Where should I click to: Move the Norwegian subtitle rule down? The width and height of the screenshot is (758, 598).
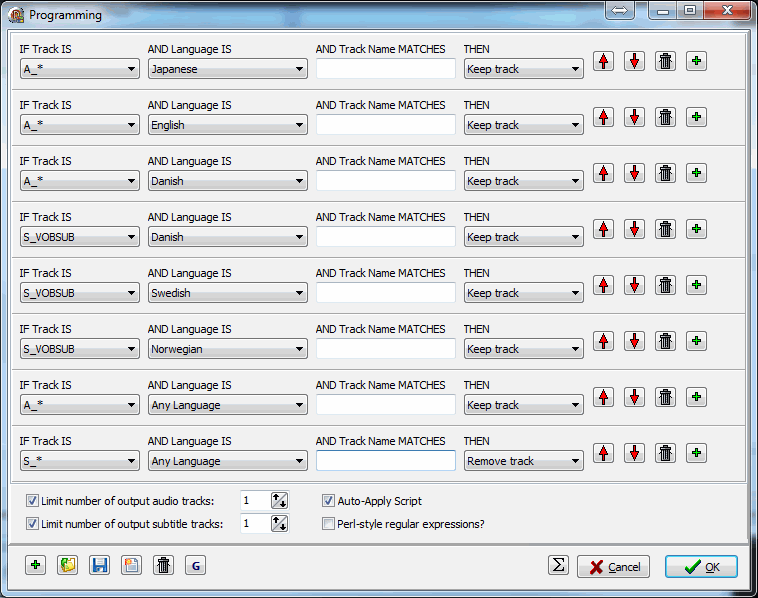(634, 341)
